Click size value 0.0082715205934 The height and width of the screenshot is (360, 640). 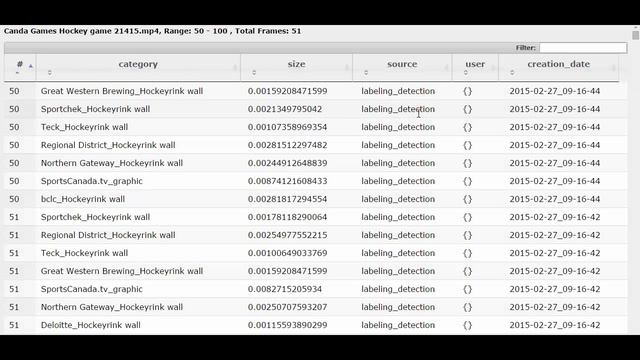point(284,289)
